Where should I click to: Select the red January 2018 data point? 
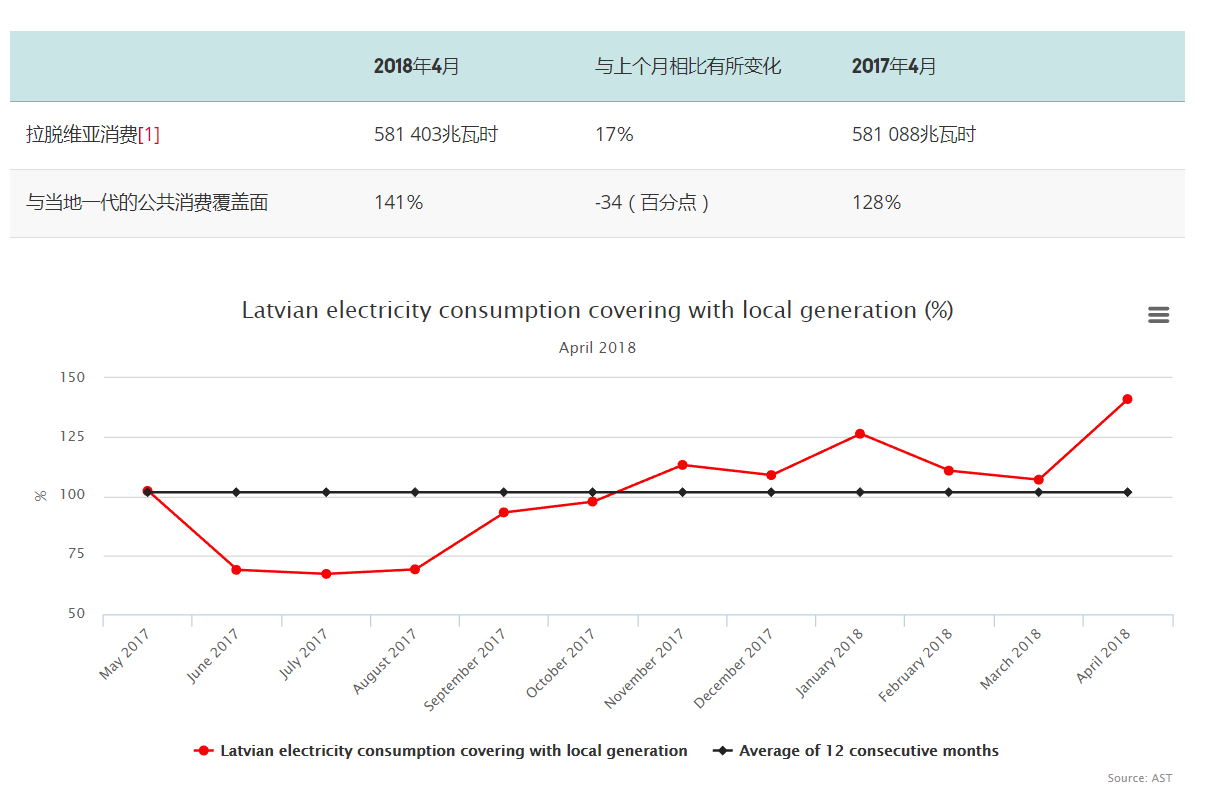tap(860, 434)
